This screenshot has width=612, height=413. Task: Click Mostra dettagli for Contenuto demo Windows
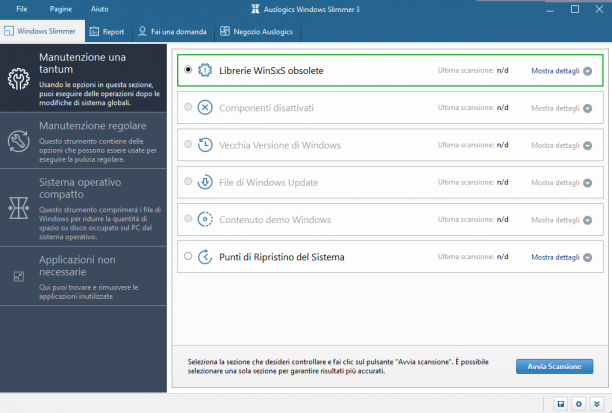[x=555, y=220]
